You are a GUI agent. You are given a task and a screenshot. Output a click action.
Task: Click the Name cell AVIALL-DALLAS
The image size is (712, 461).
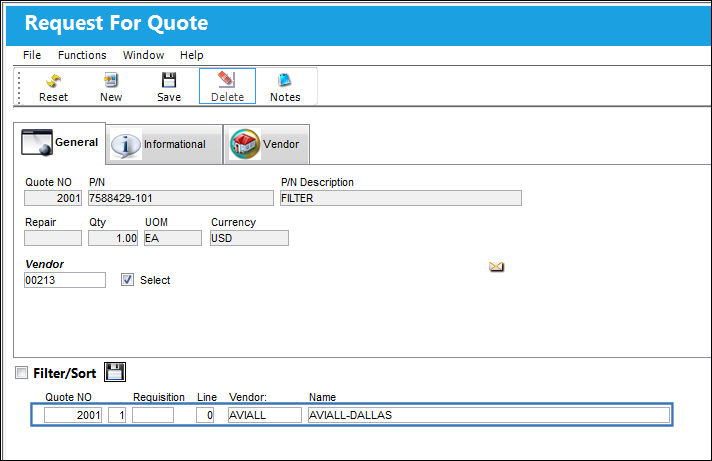point(489,415)
